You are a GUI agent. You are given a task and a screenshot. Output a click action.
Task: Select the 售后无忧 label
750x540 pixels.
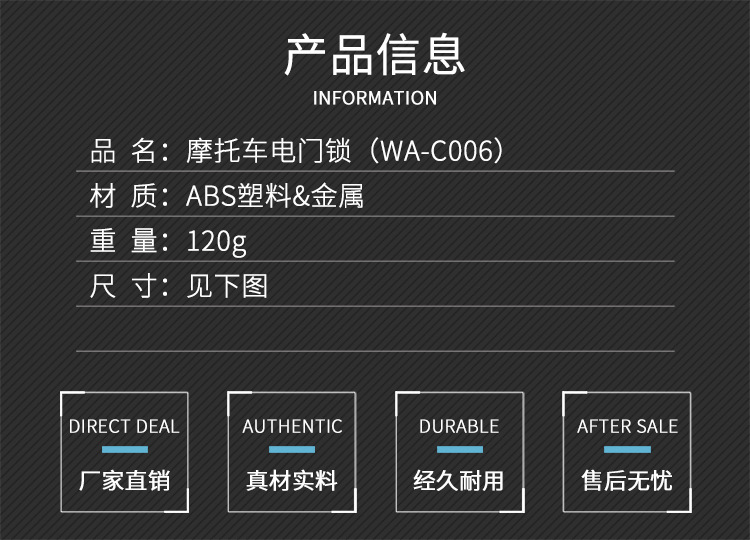tap(627, 481)
